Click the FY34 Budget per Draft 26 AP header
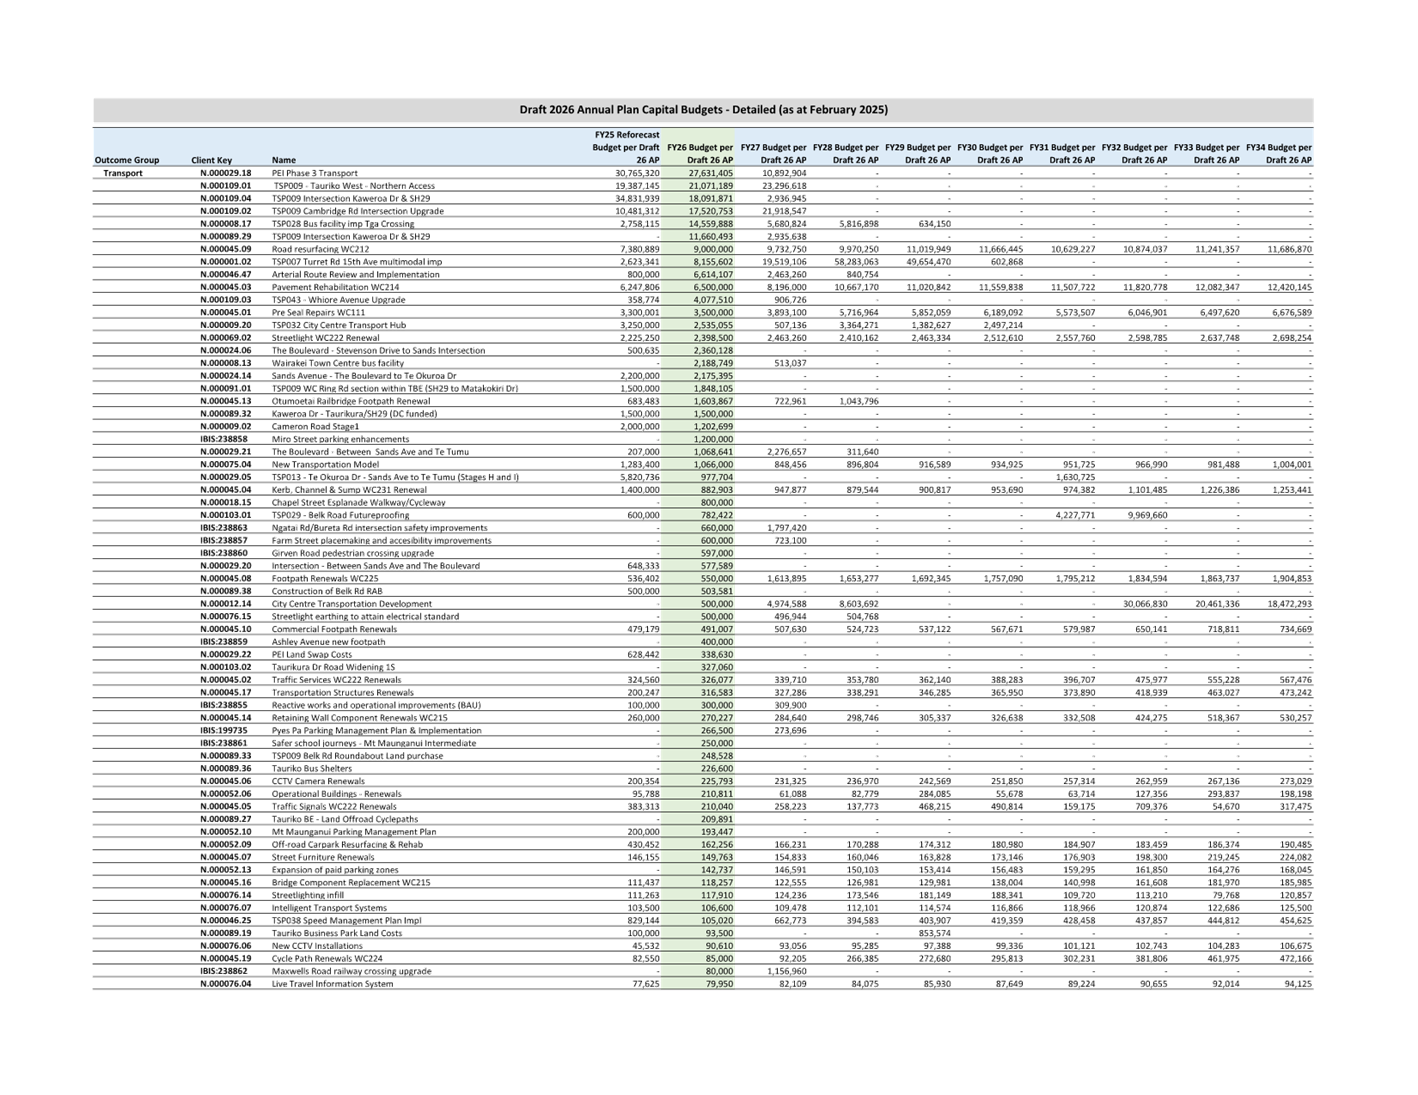This screenshot has width=1418, height=1095. [1279, 154]
